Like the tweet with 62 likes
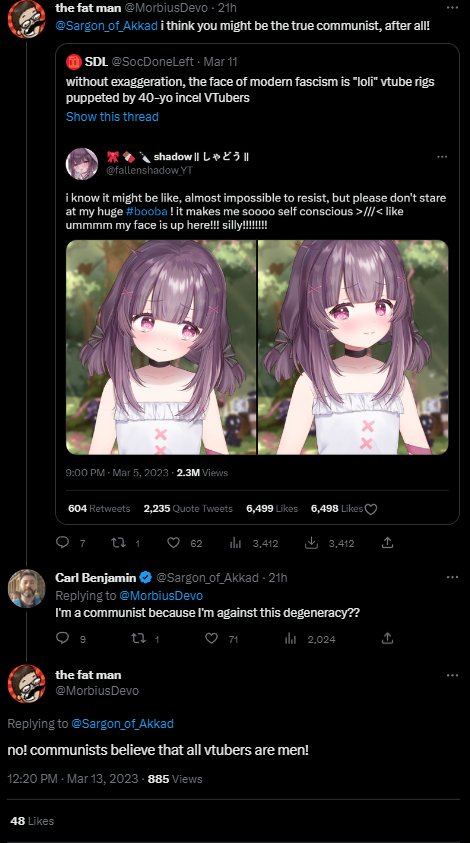 click(173, 542)
